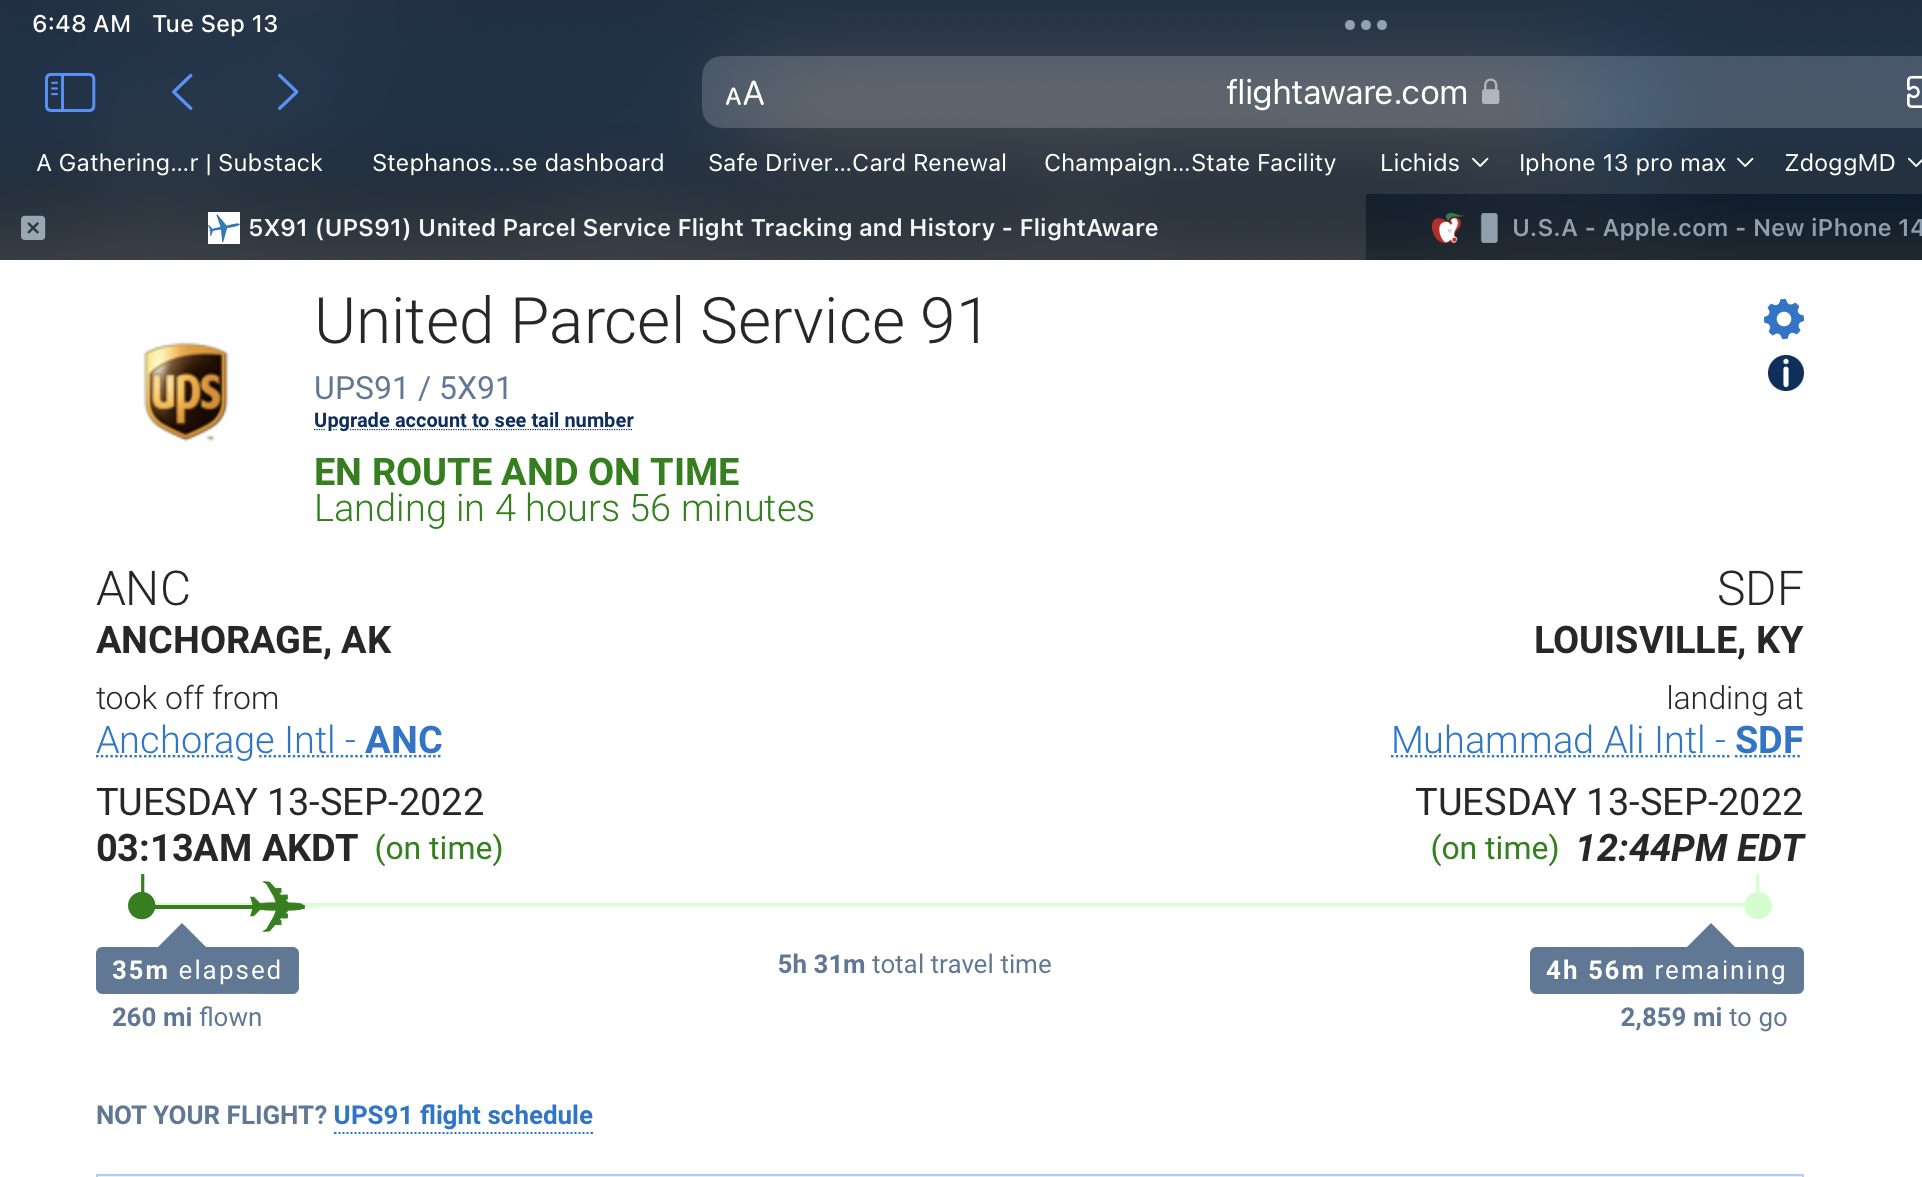This screenshot has width=1922, height=1177.
Task: Tap the 6:48 AM status bar clock
Action: (81, 24)
